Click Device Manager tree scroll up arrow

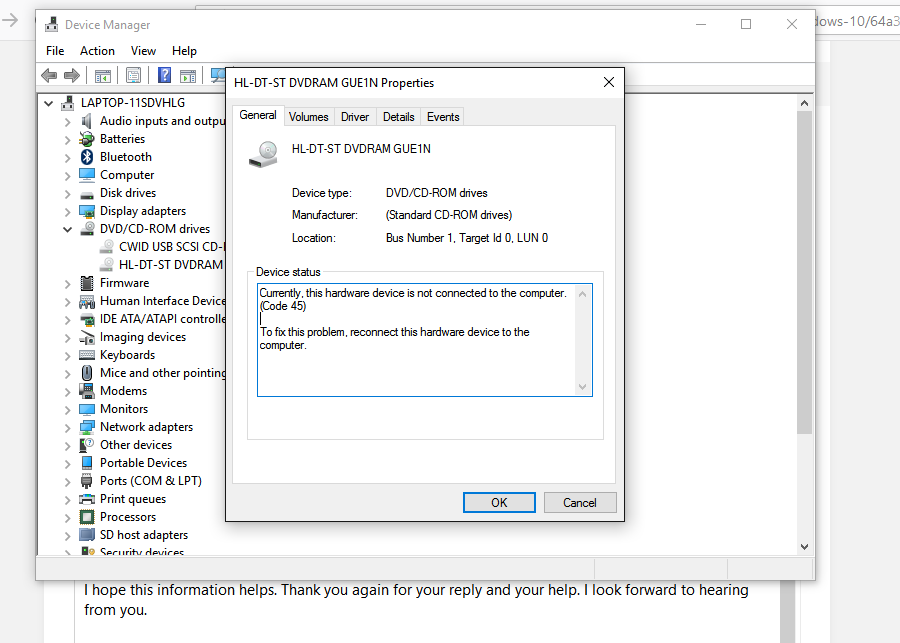click(804, 103)
